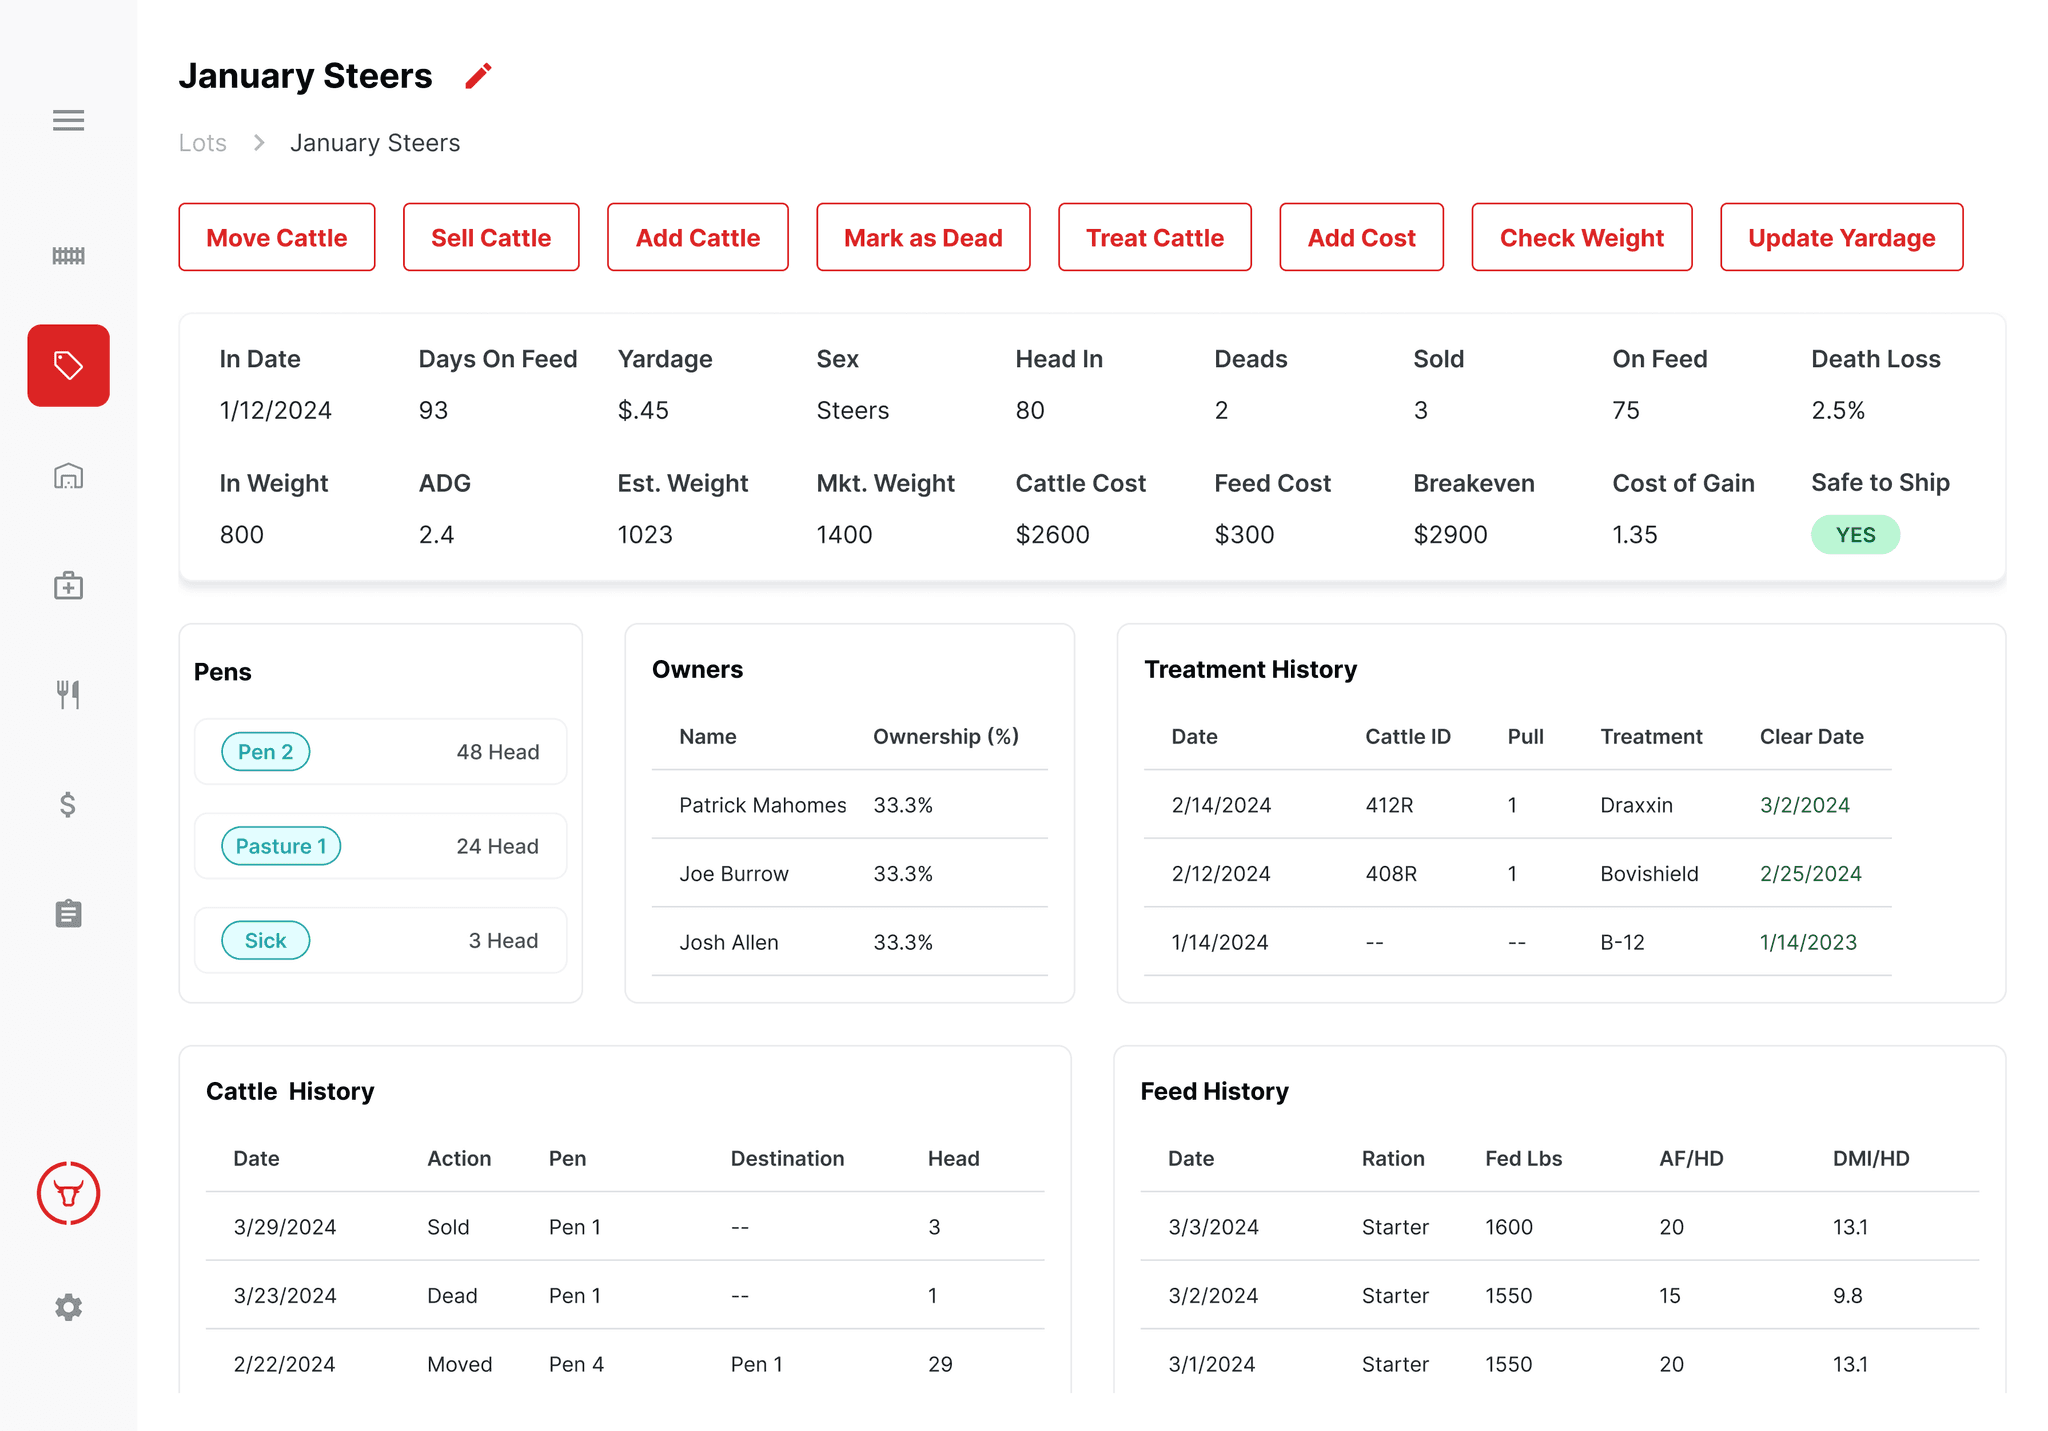The image size is (2048, 1431).
Task: Click the Move Cattle button
Action: click(277, 237)
